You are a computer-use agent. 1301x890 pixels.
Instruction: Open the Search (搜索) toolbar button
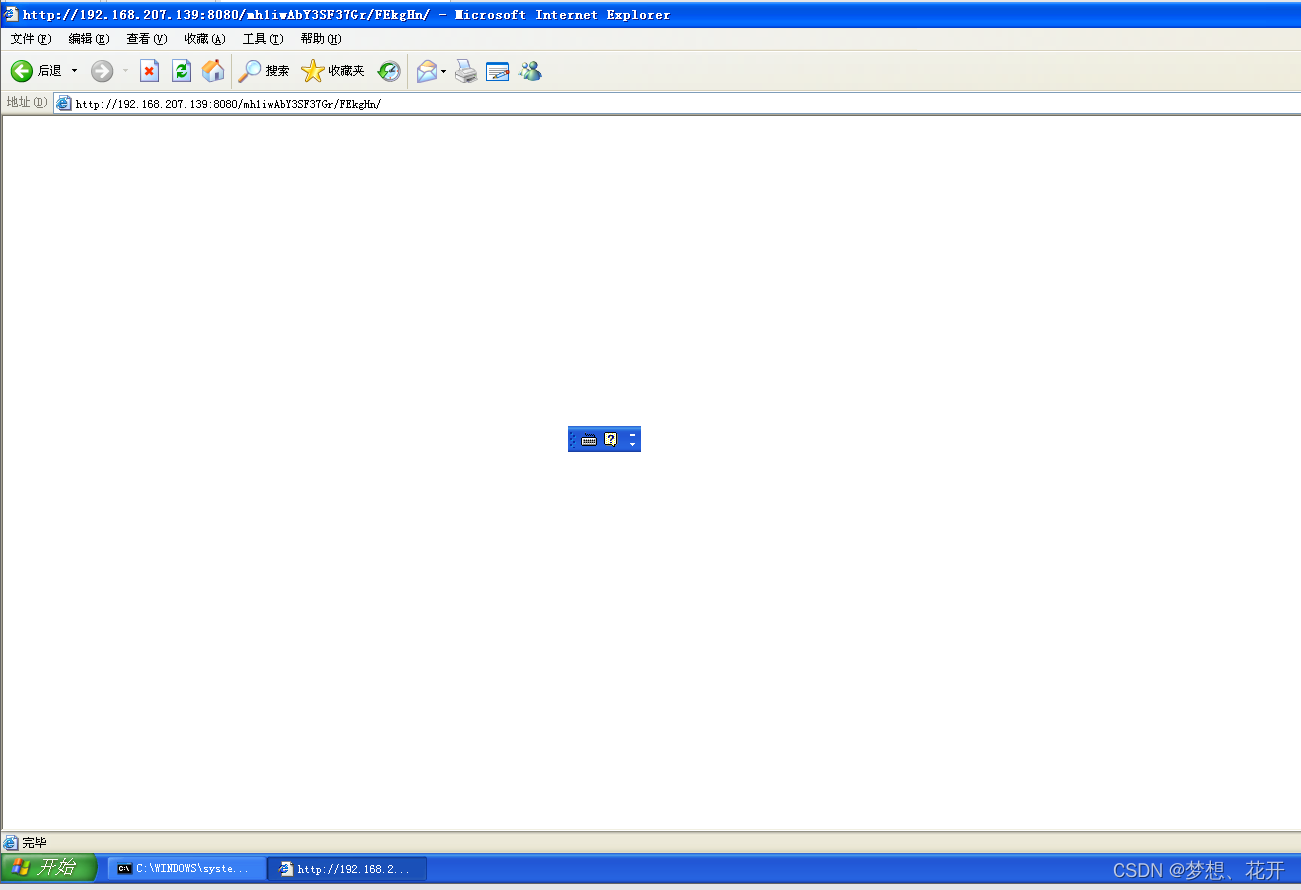point(264,71)
